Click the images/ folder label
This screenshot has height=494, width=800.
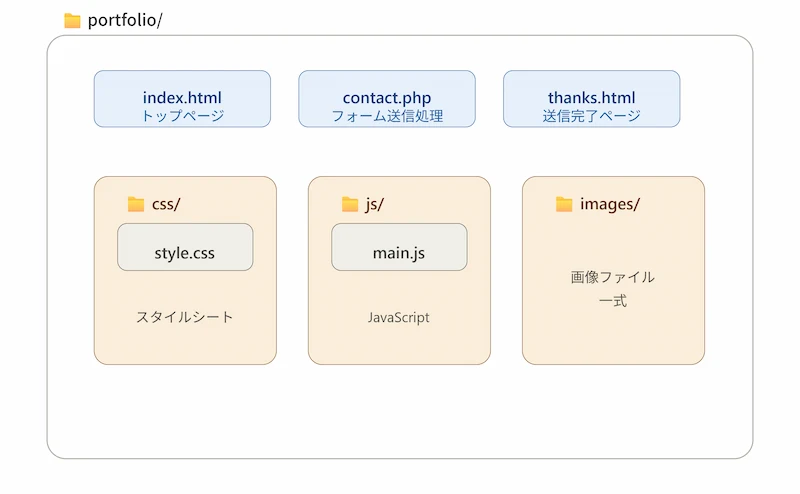point(610,204)
